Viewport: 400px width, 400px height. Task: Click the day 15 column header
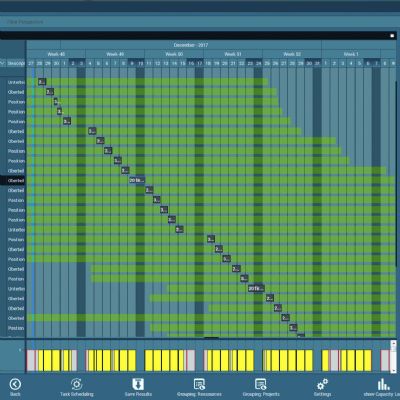(x=183, y=63)
